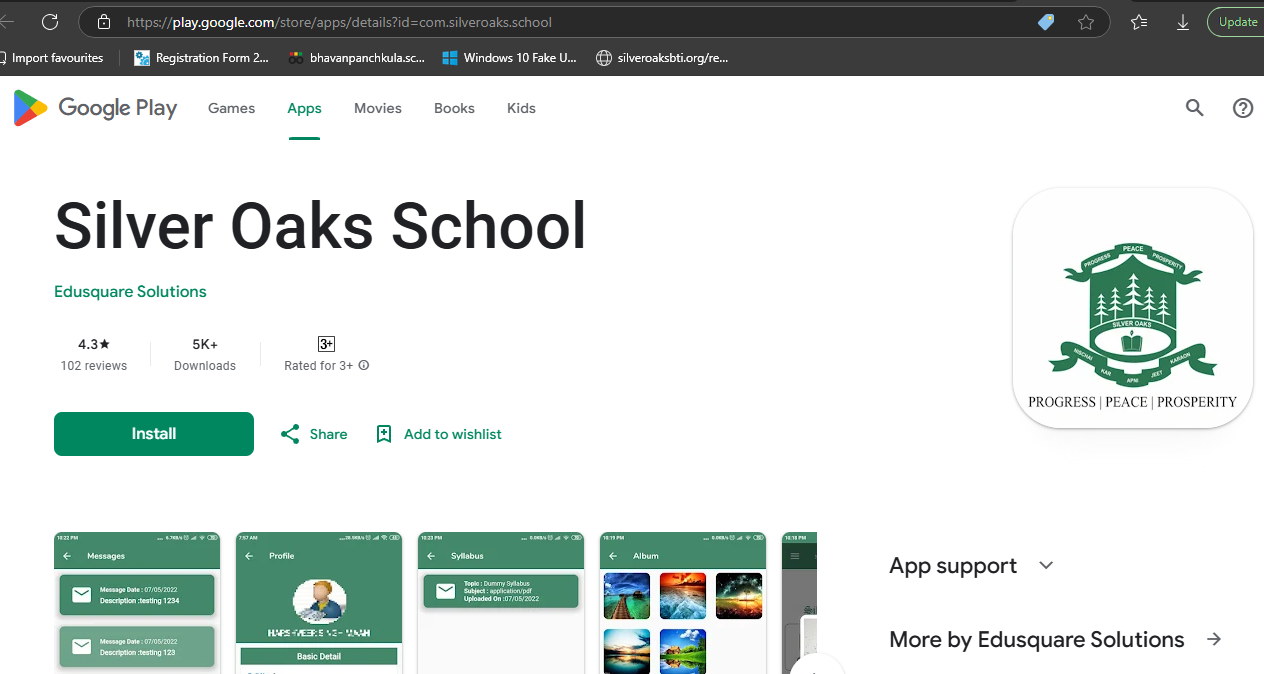Switch to the Movies tab
The image size is (1264, 674).
tap(377, 108)
